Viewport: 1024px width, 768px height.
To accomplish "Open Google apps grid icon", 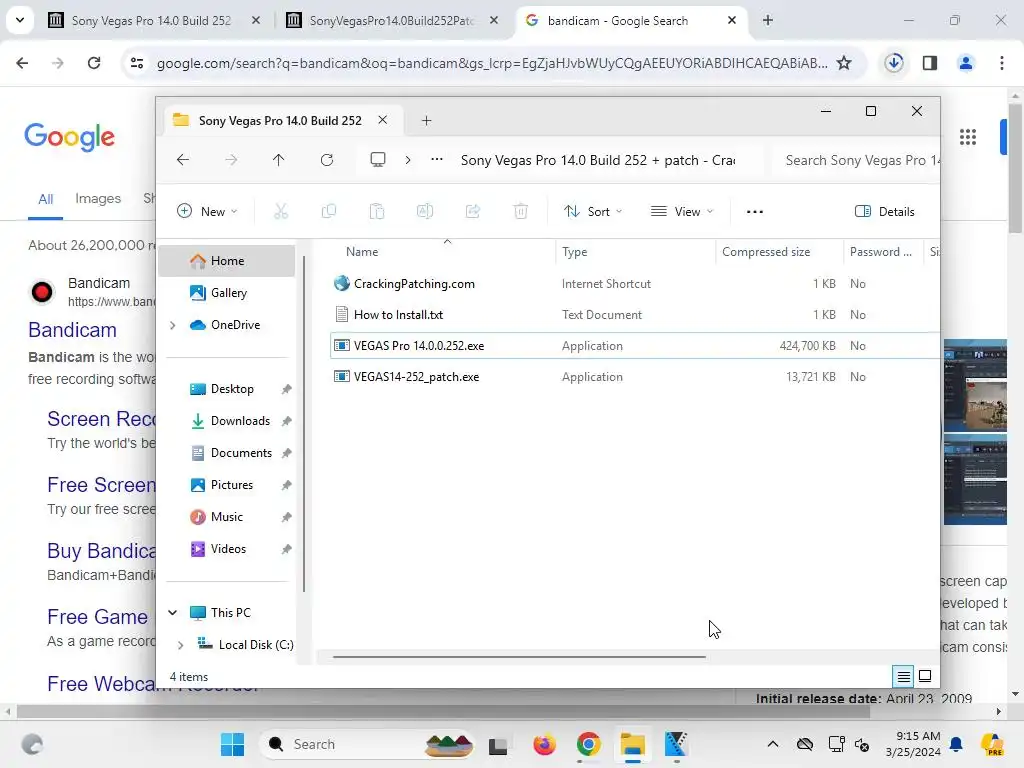I will click(x=968, y=137).
